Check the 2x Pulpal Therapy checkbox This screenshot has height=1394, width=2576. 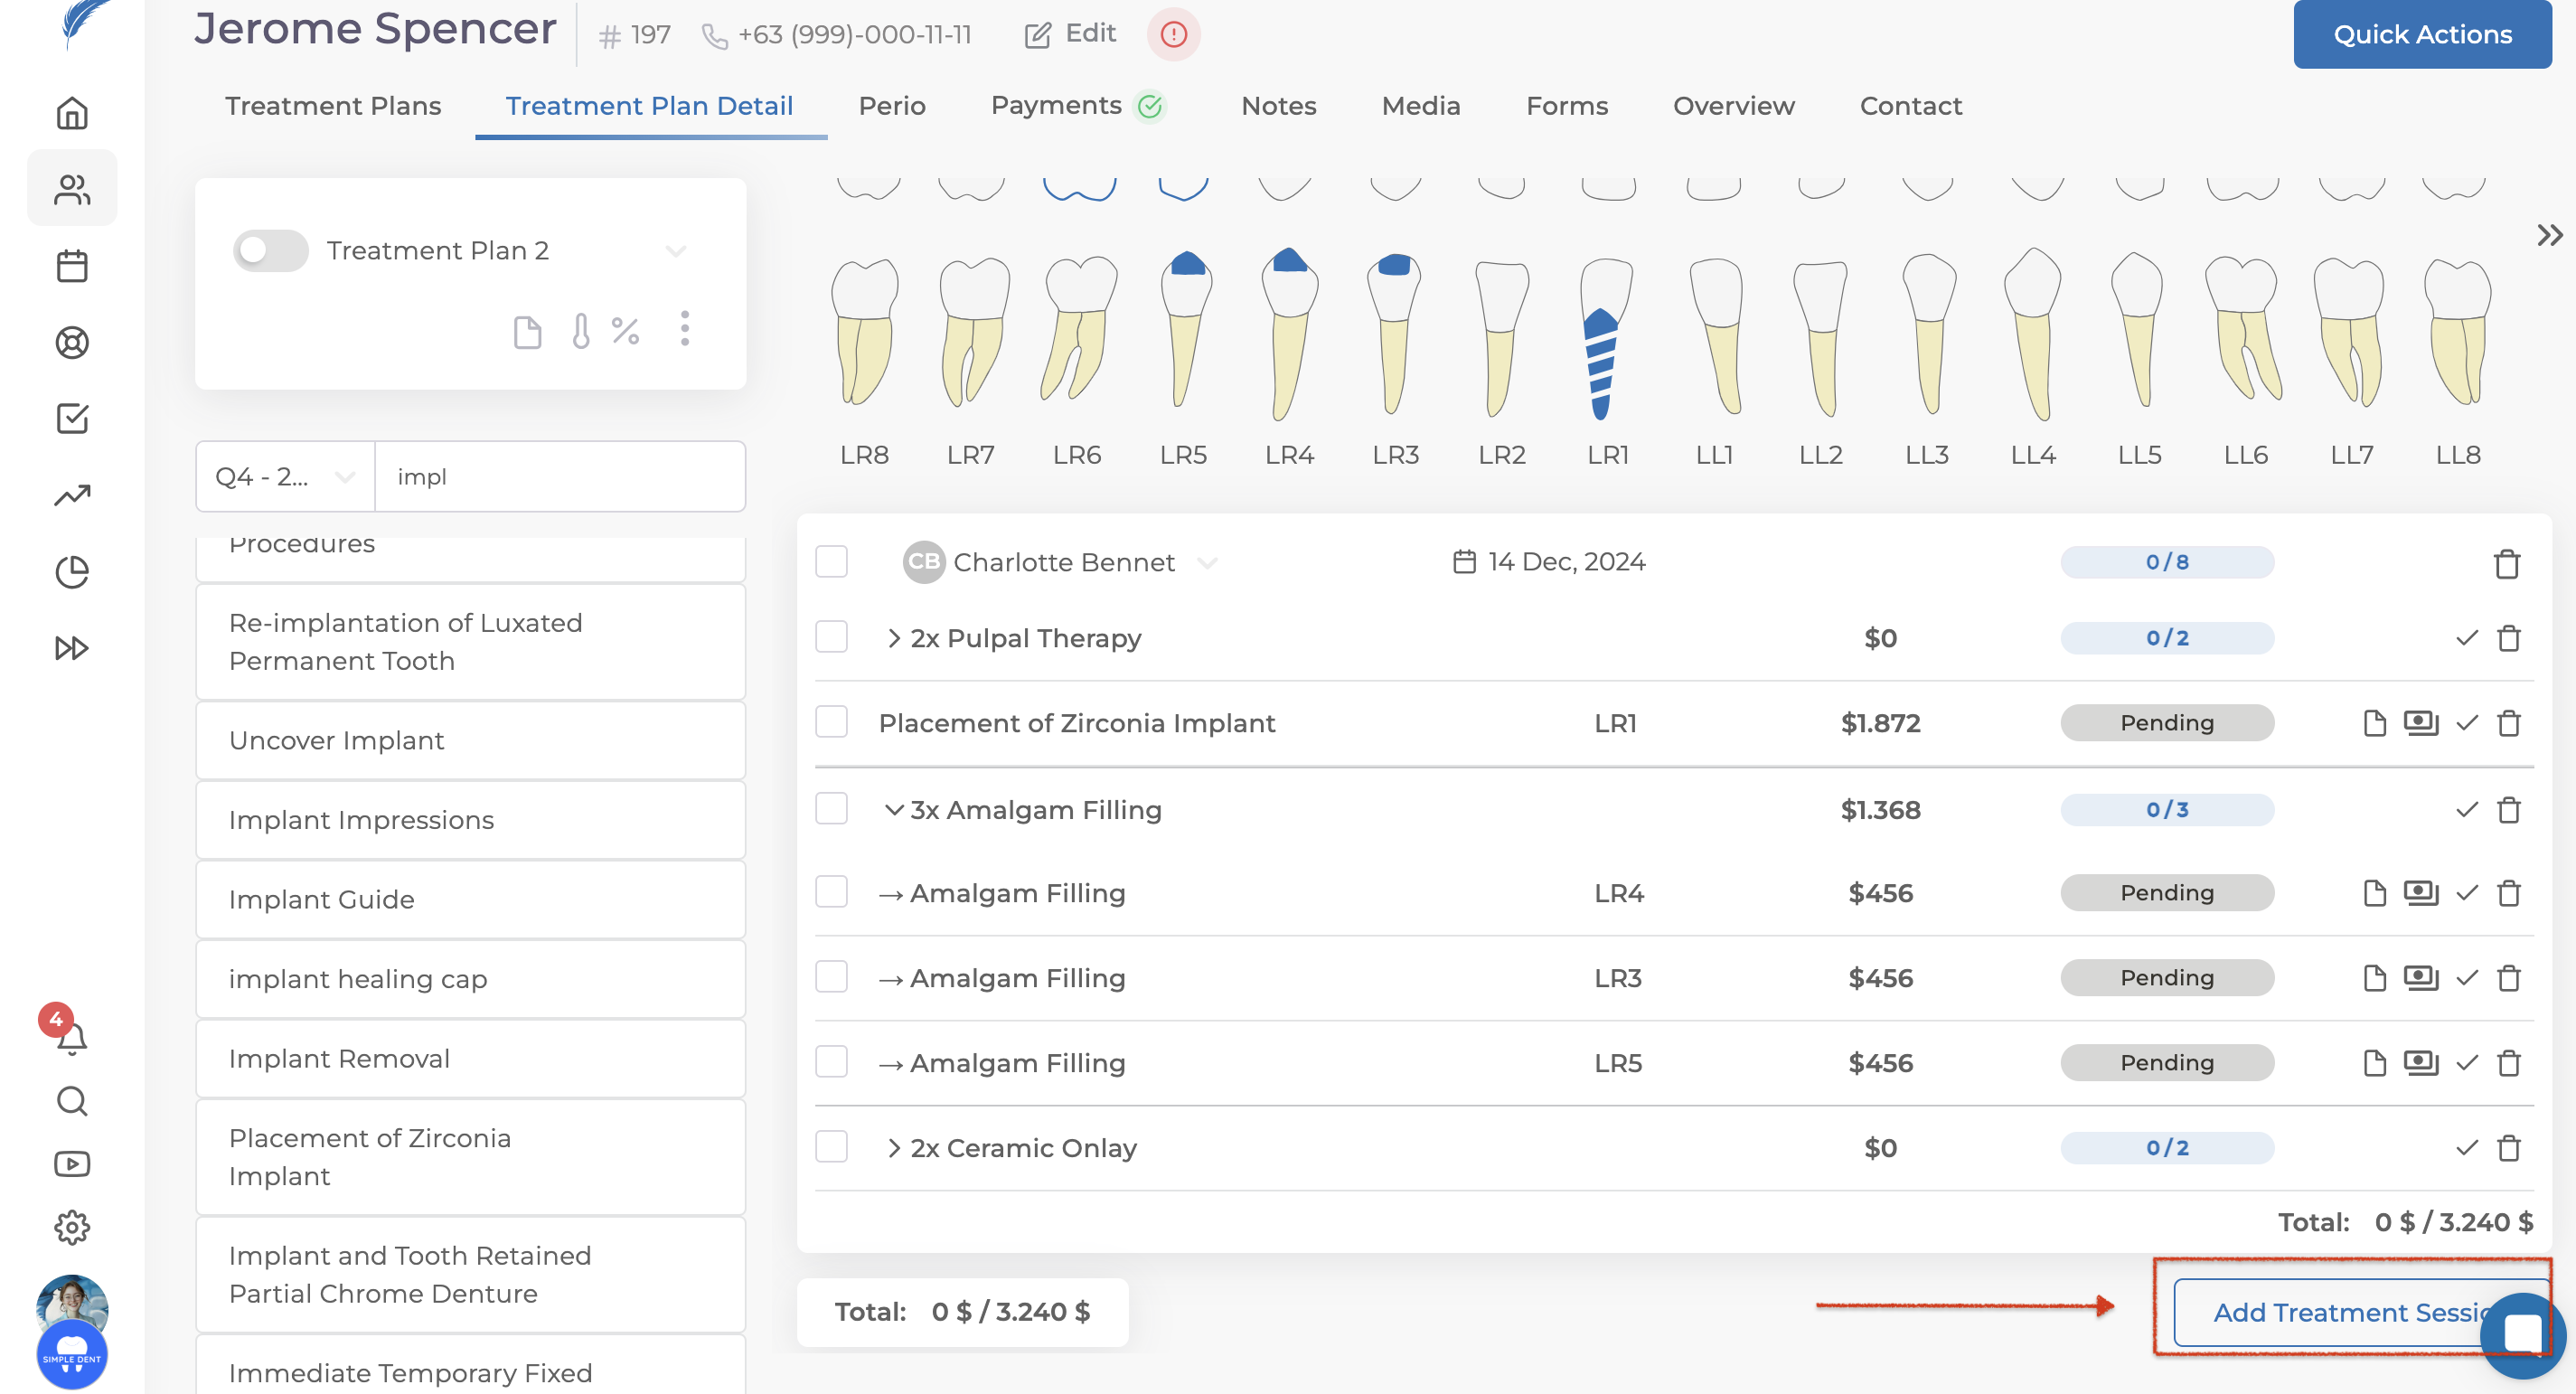pos(831,637)
